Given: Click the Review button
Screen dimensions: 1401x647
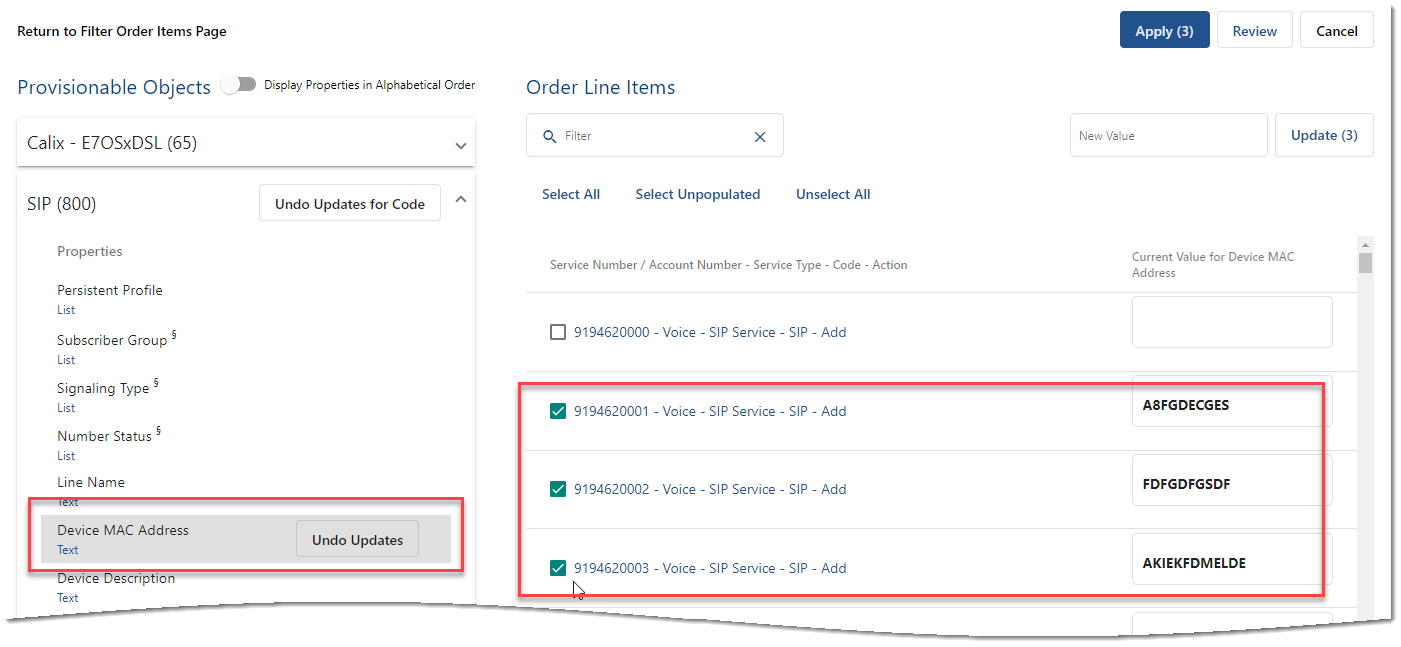Looking at the screenshot, I should pos(1254,31).
